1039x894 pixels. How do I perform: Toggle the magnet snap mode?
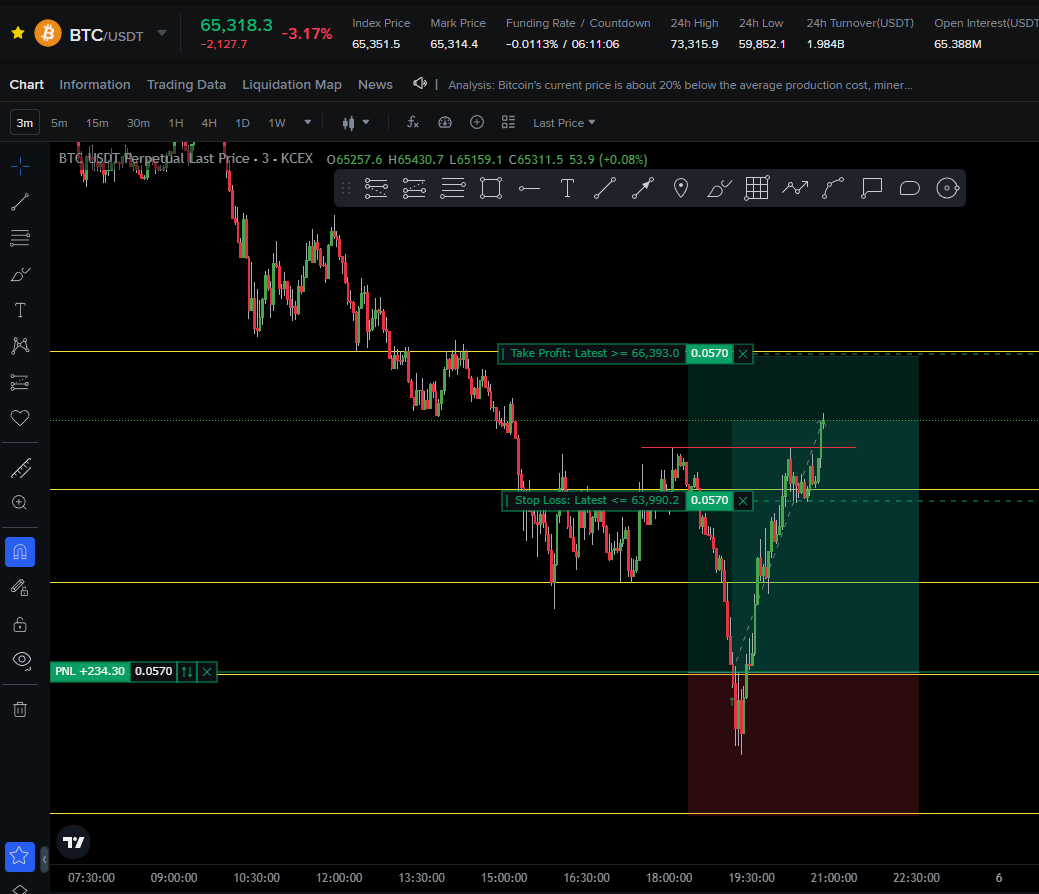point(20,552)
